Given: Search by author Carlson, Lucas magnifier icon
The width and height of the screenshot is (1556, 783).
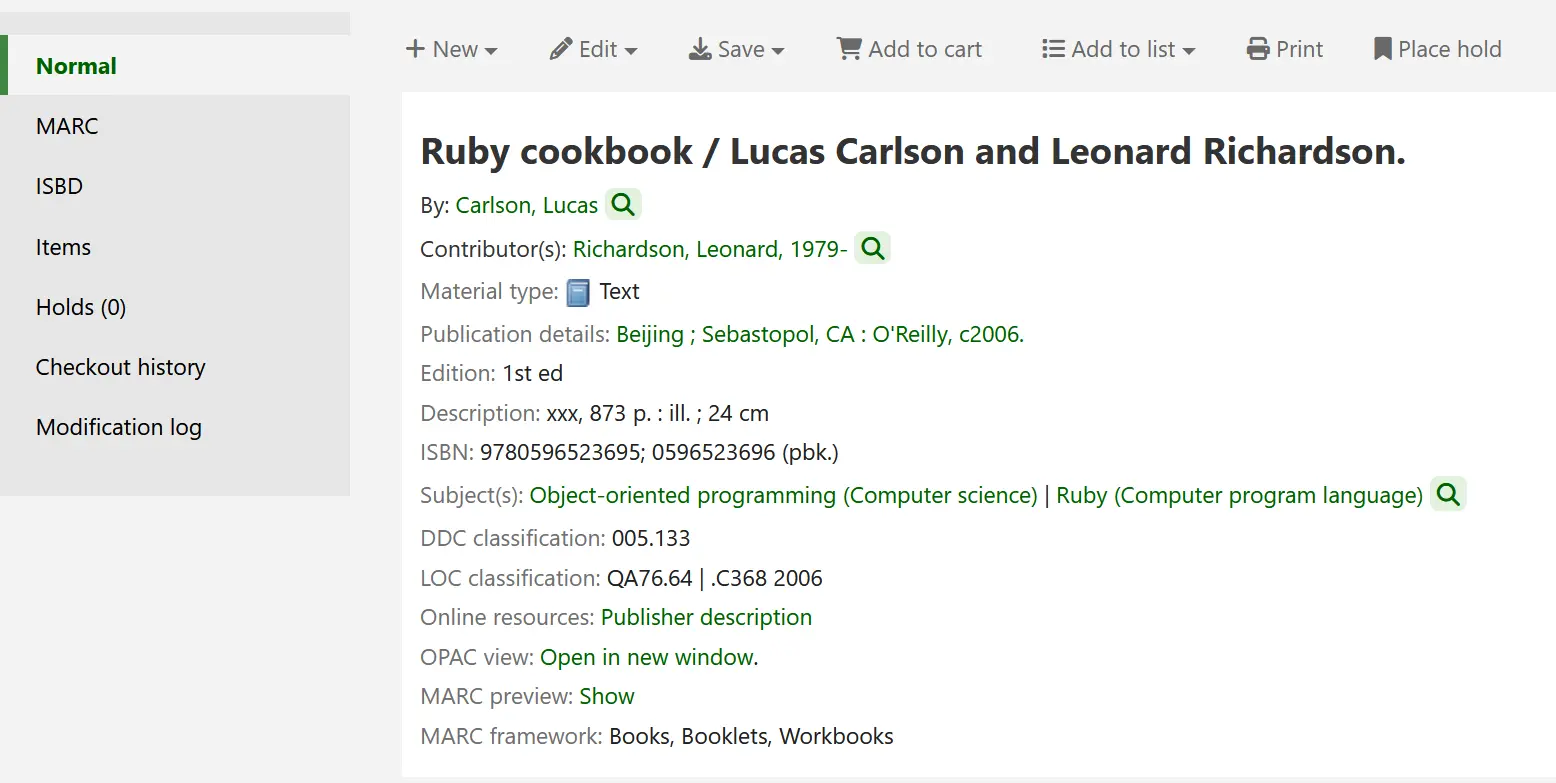Looking at the screenshot, I should point(623,205).
